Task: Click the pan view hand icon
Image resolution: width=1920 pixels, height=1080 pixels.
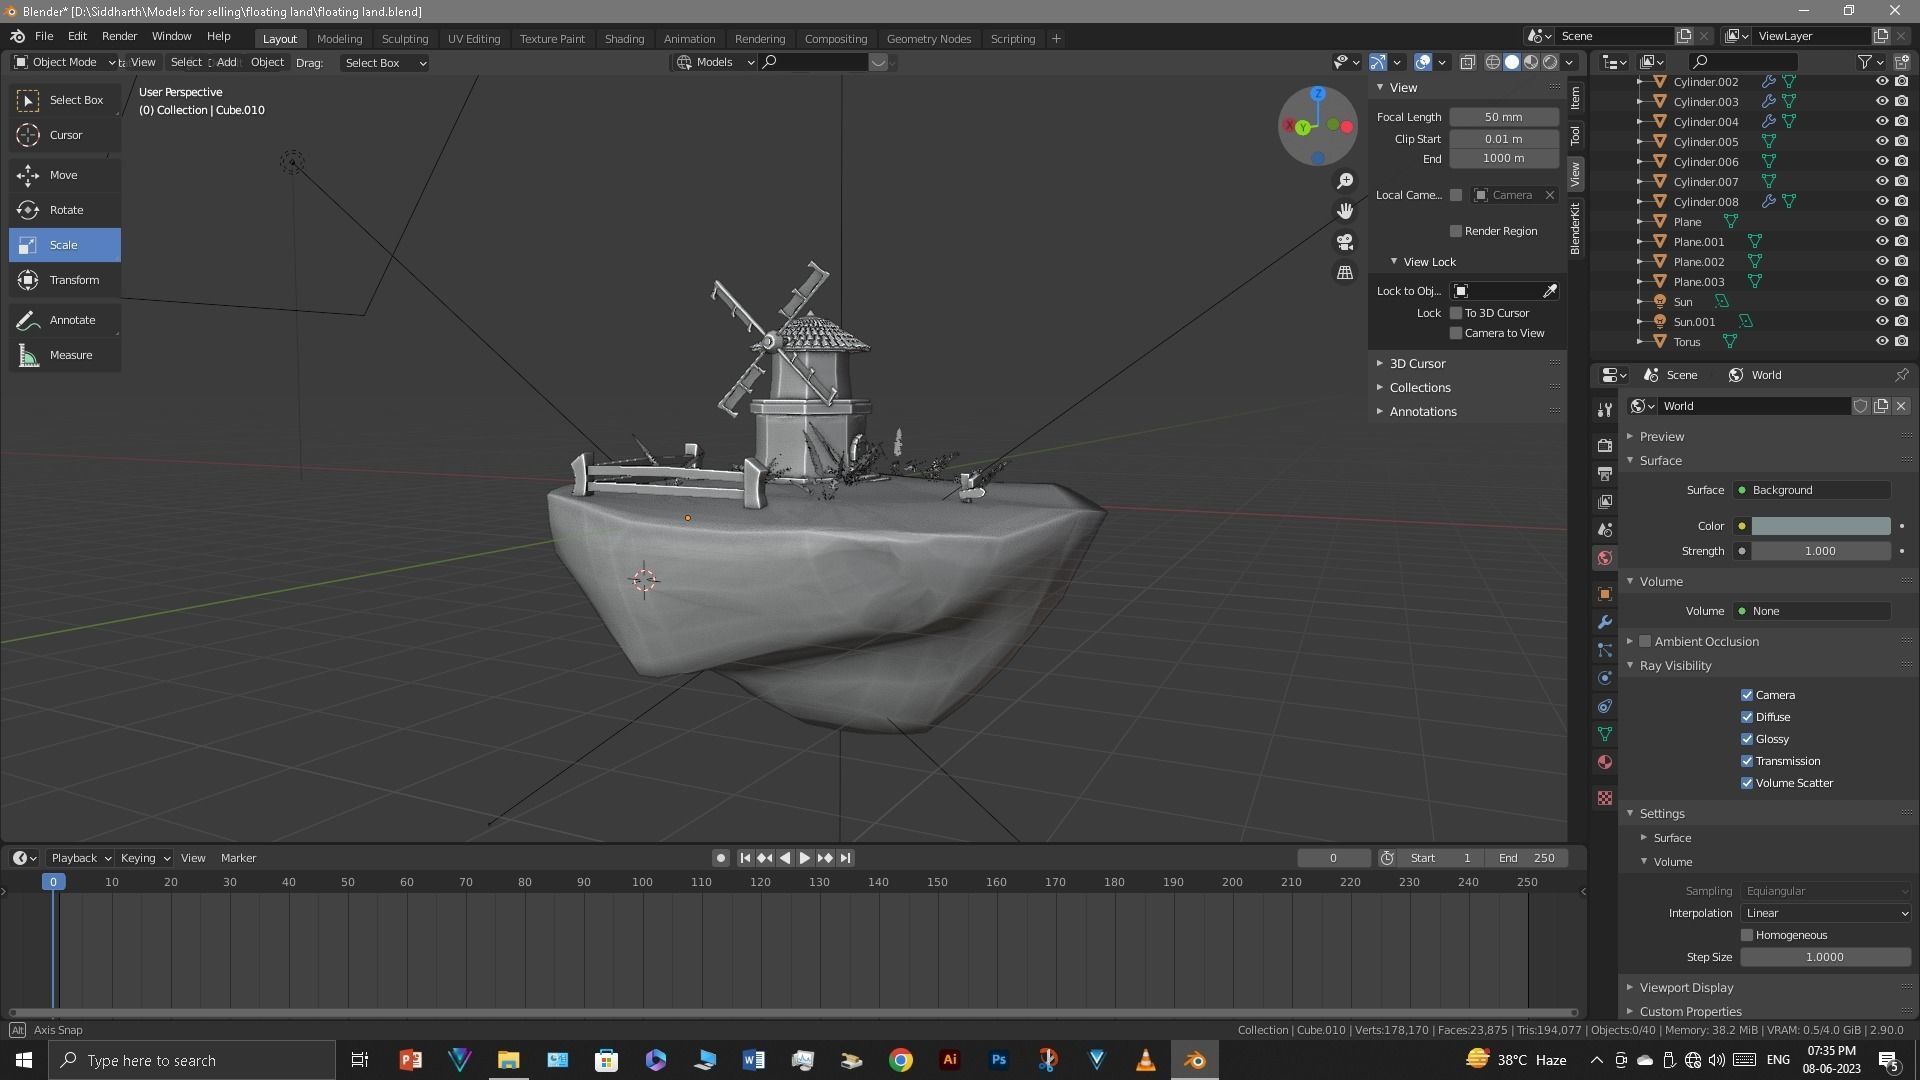Action: coord(1345,211)
